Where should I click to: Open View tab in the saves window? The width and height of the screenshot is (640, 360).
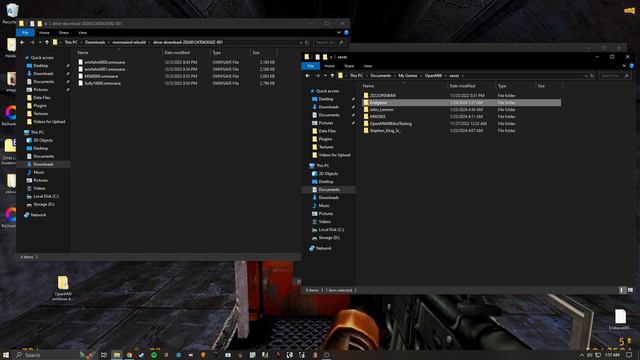[368, 66]
